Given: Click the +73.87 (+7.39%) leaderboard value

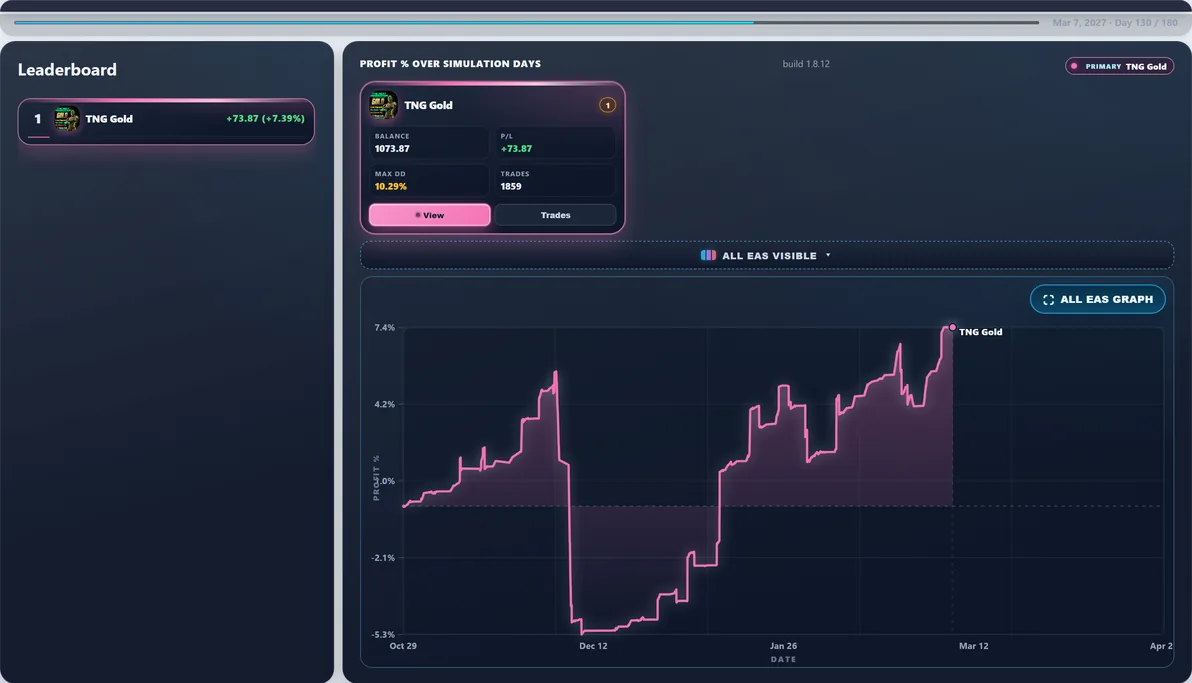Looking at the screenshot, I should [265, 119].
